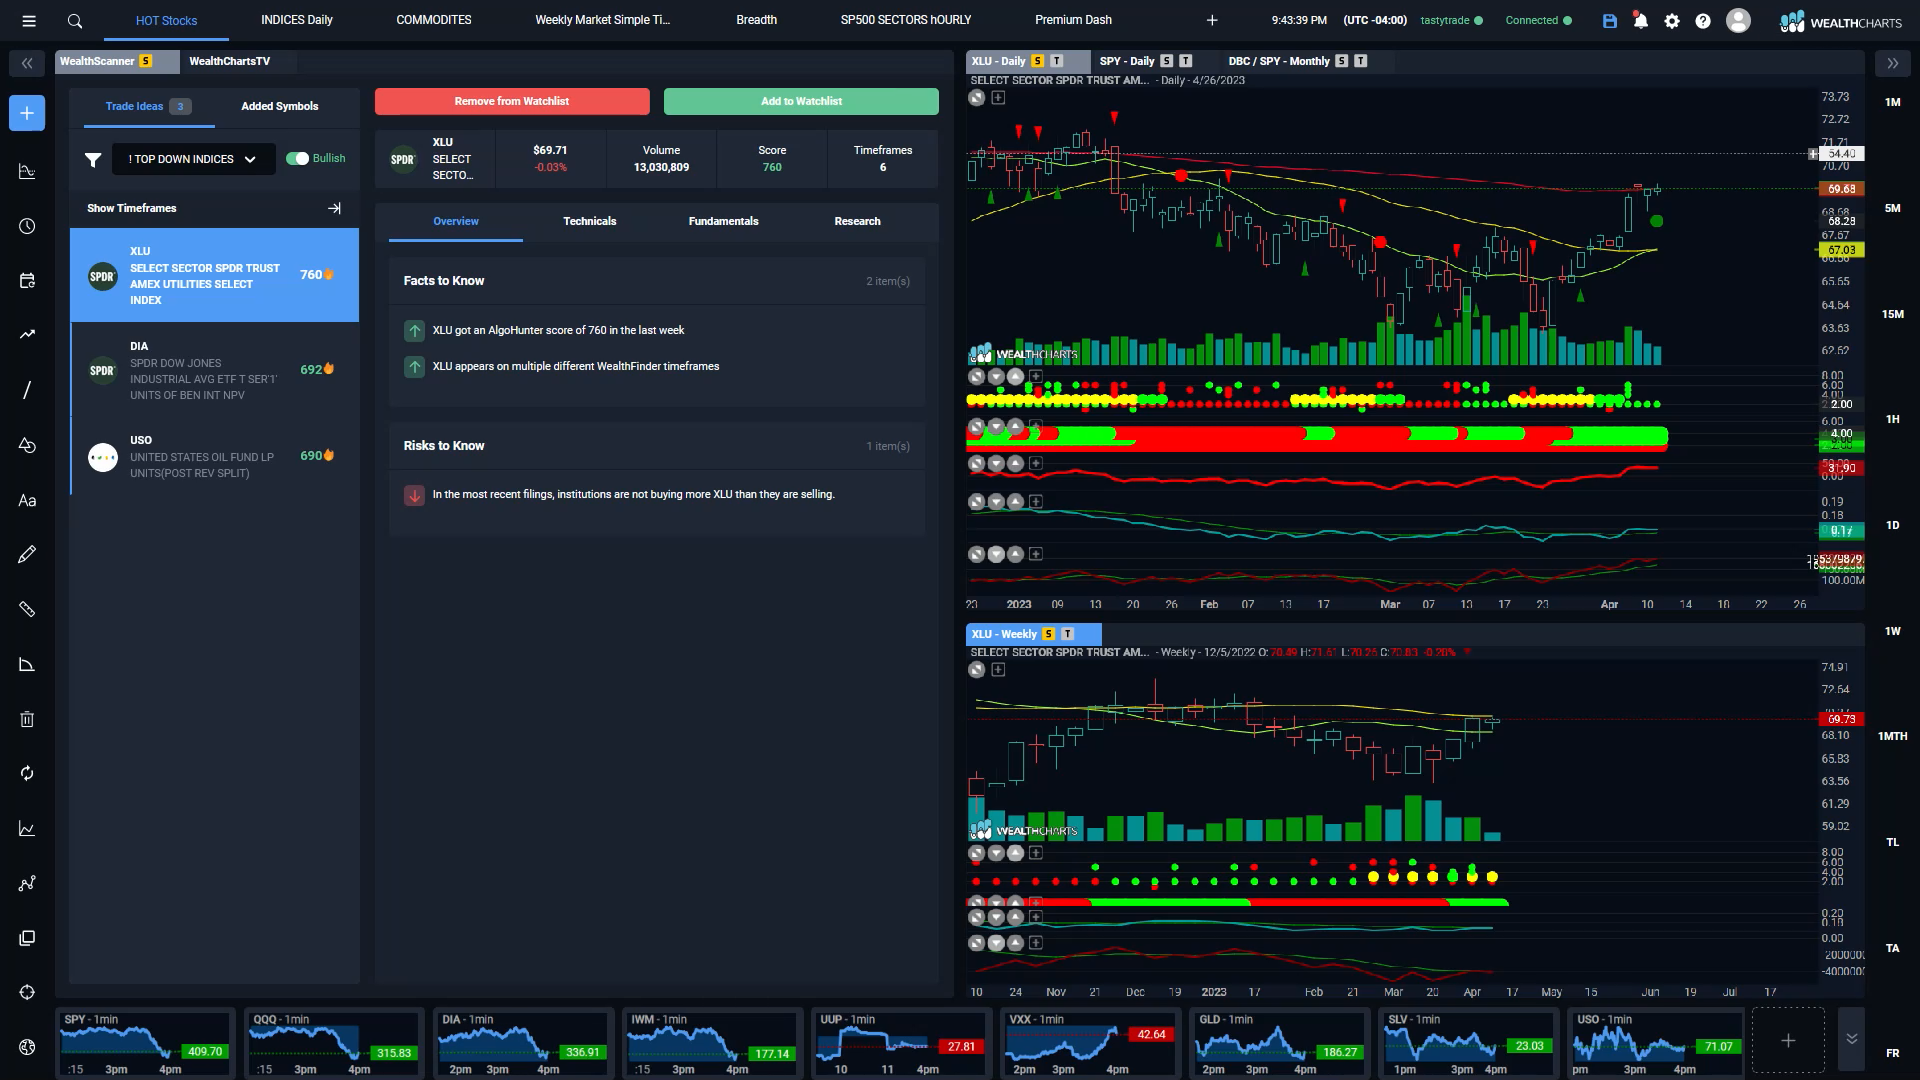Open settings gear icon in top bar

pyautogui.click(x=1672, y=20)
